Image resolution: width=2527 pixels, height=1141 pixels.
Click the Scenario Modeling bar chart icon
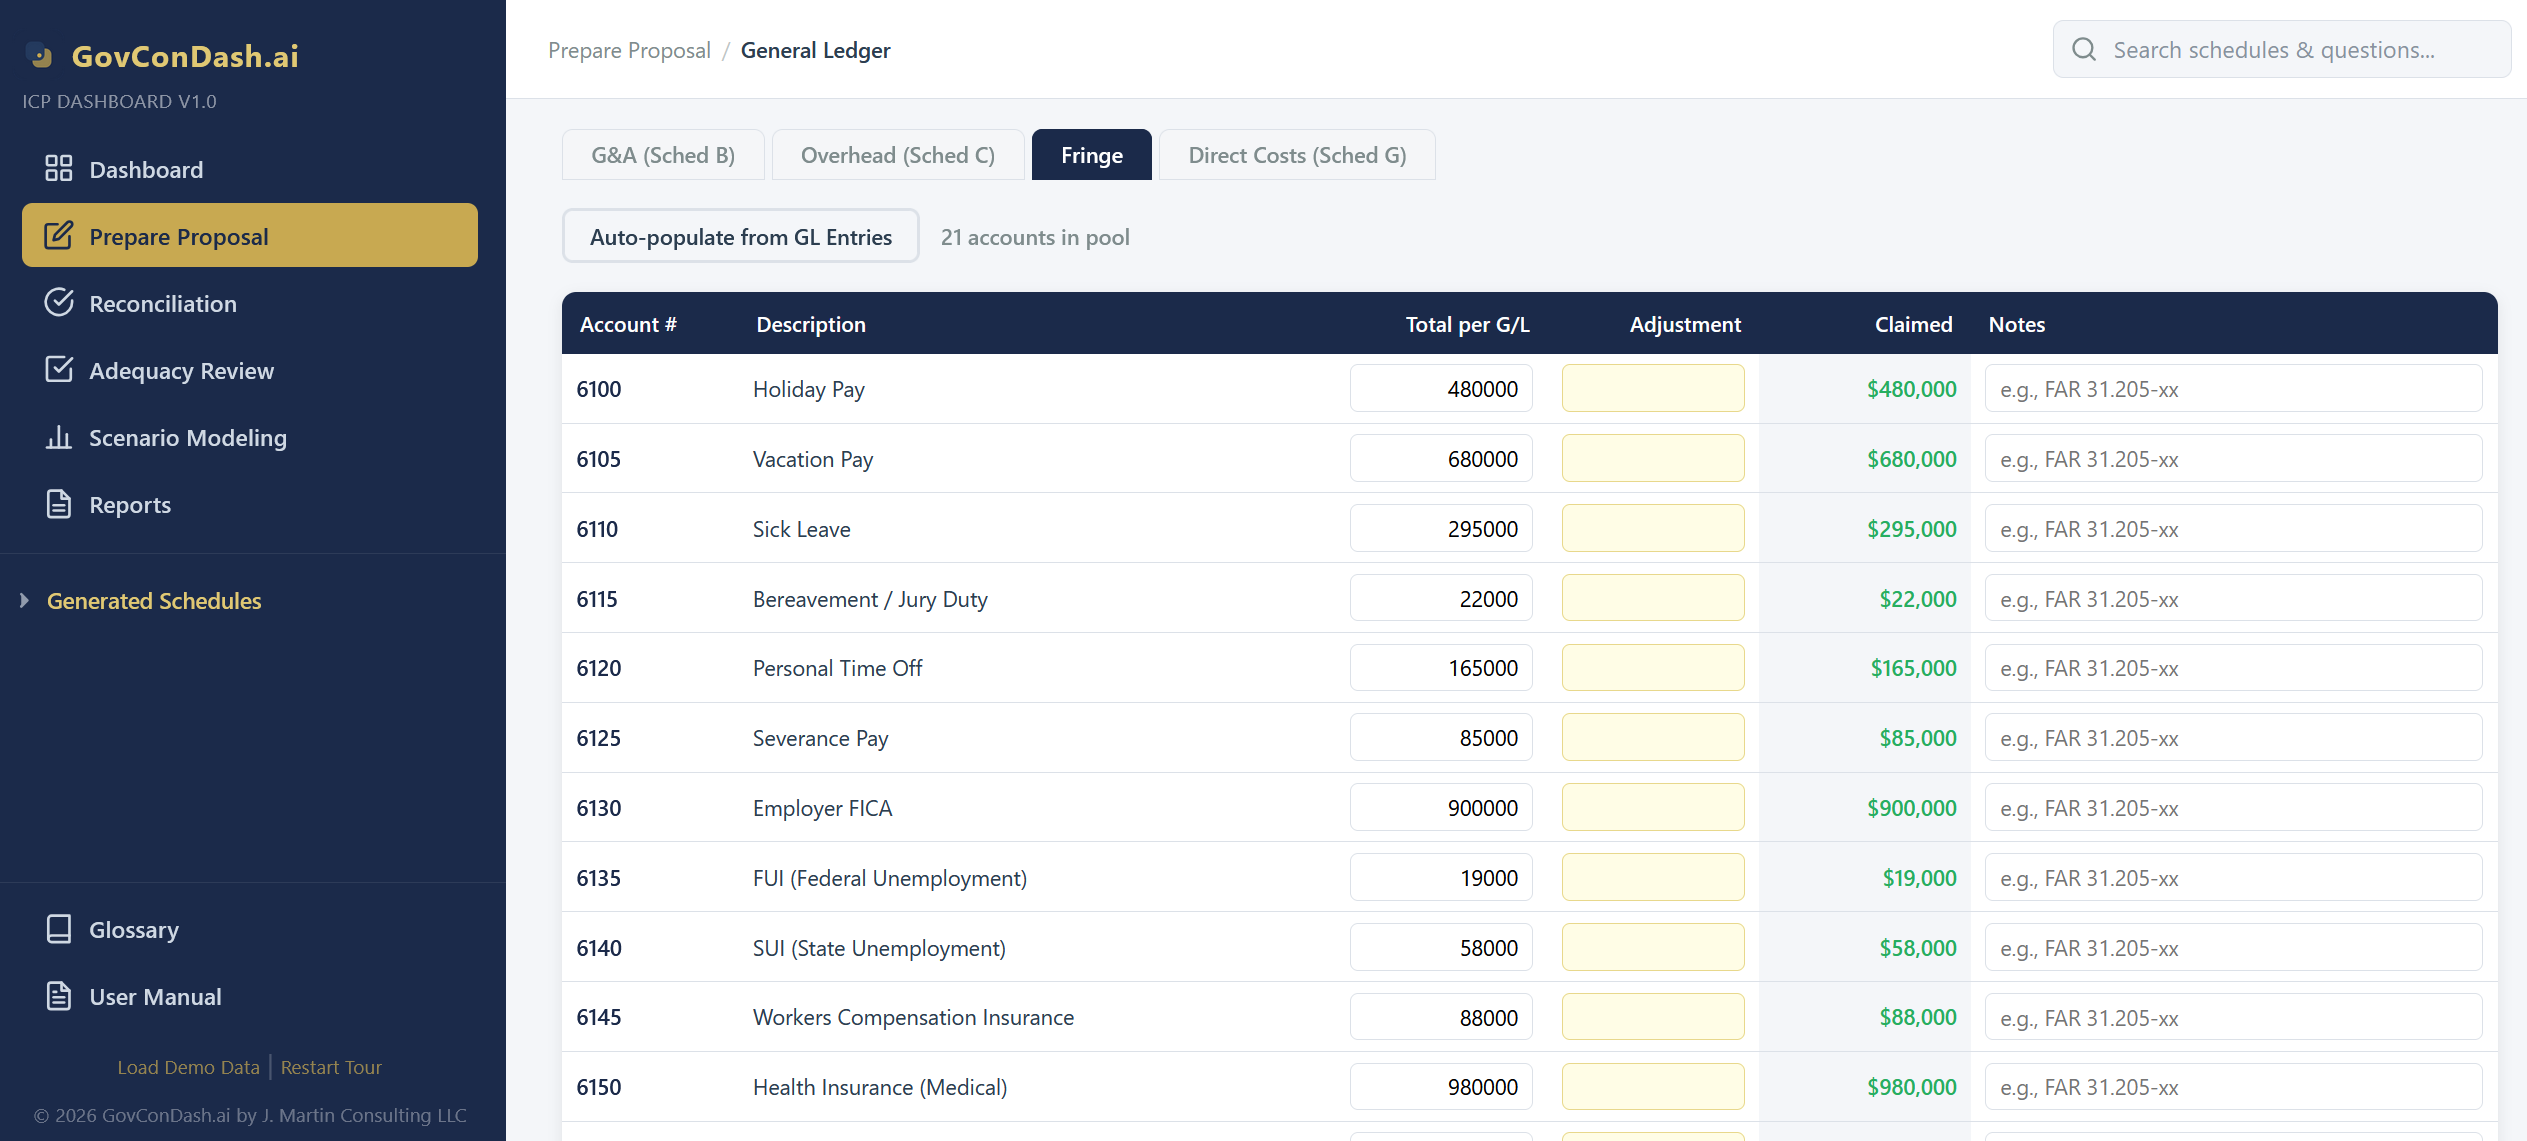click(59, 437)
